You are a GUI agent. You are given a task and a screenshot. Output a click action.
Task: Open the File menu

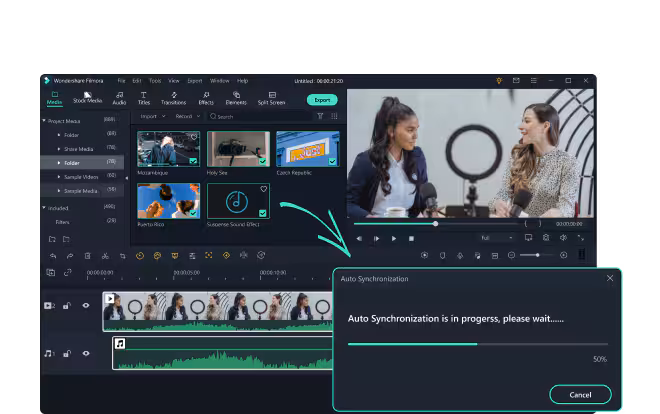coord(121,81)
